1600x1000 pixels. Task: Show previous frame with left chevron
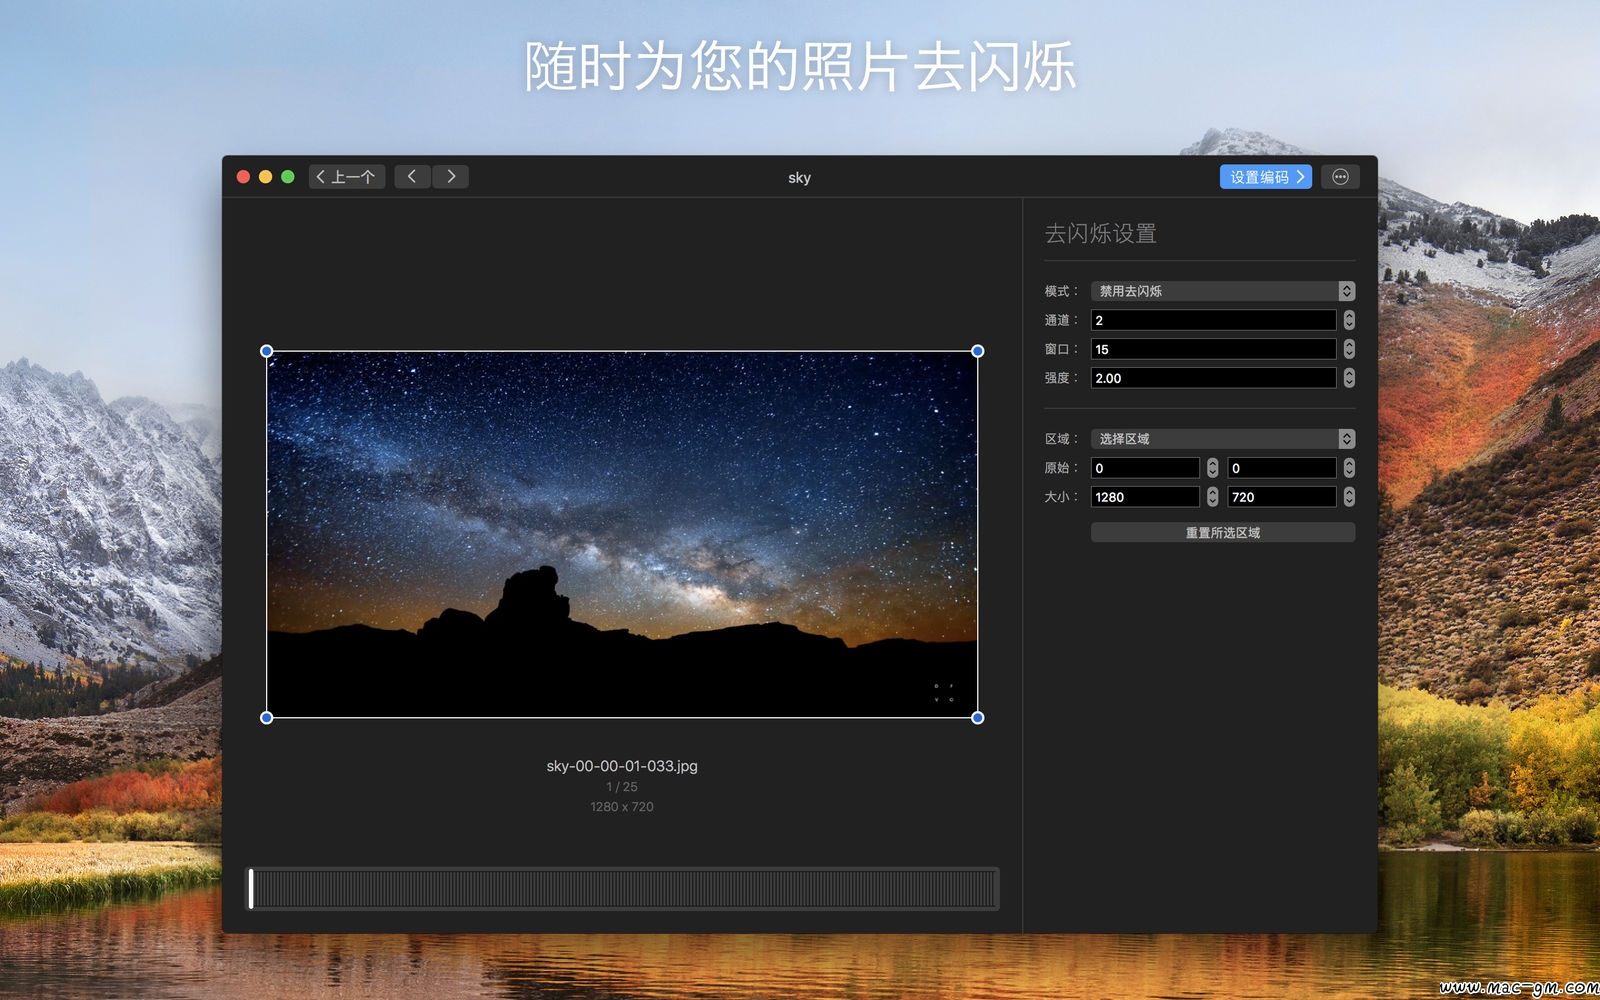(x=412, y=177)
